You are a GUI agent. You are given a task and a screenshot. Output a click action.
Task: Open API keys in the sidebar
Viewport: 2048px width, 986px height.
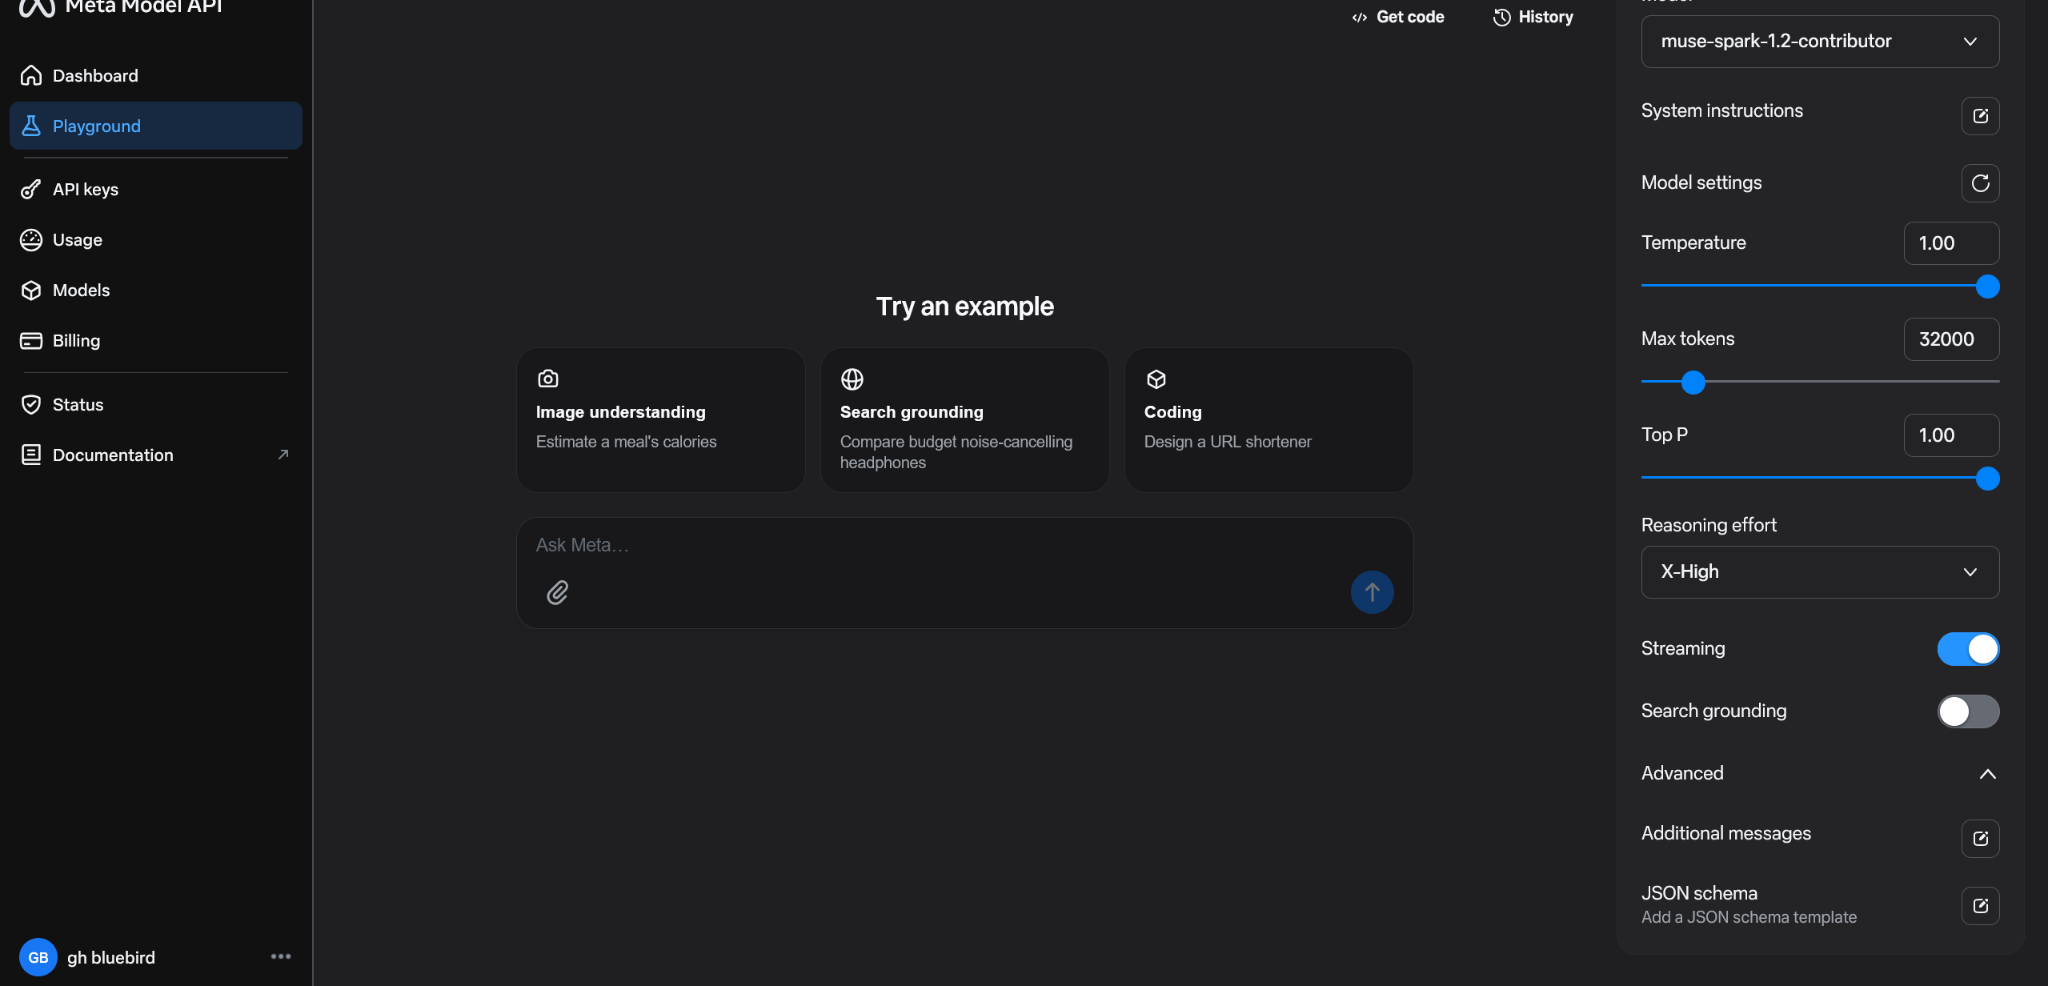pyautogui.click(x=156, y=189)
